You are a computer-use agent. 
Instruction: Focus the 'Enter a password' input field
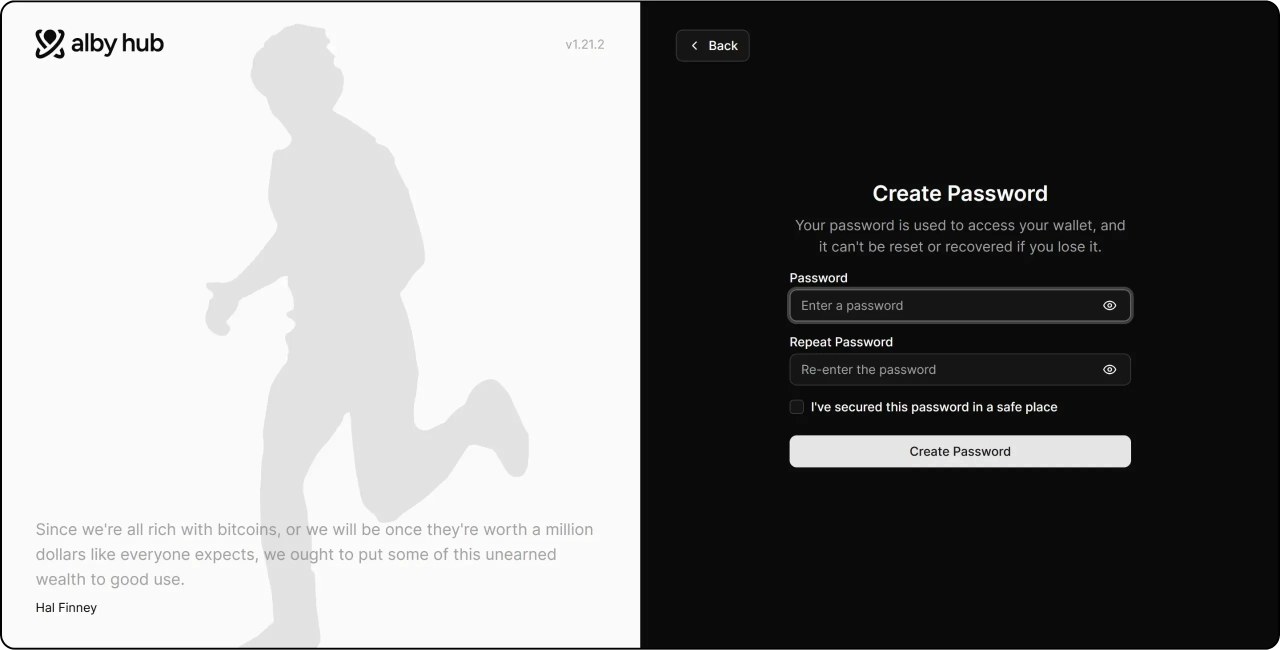940,306
